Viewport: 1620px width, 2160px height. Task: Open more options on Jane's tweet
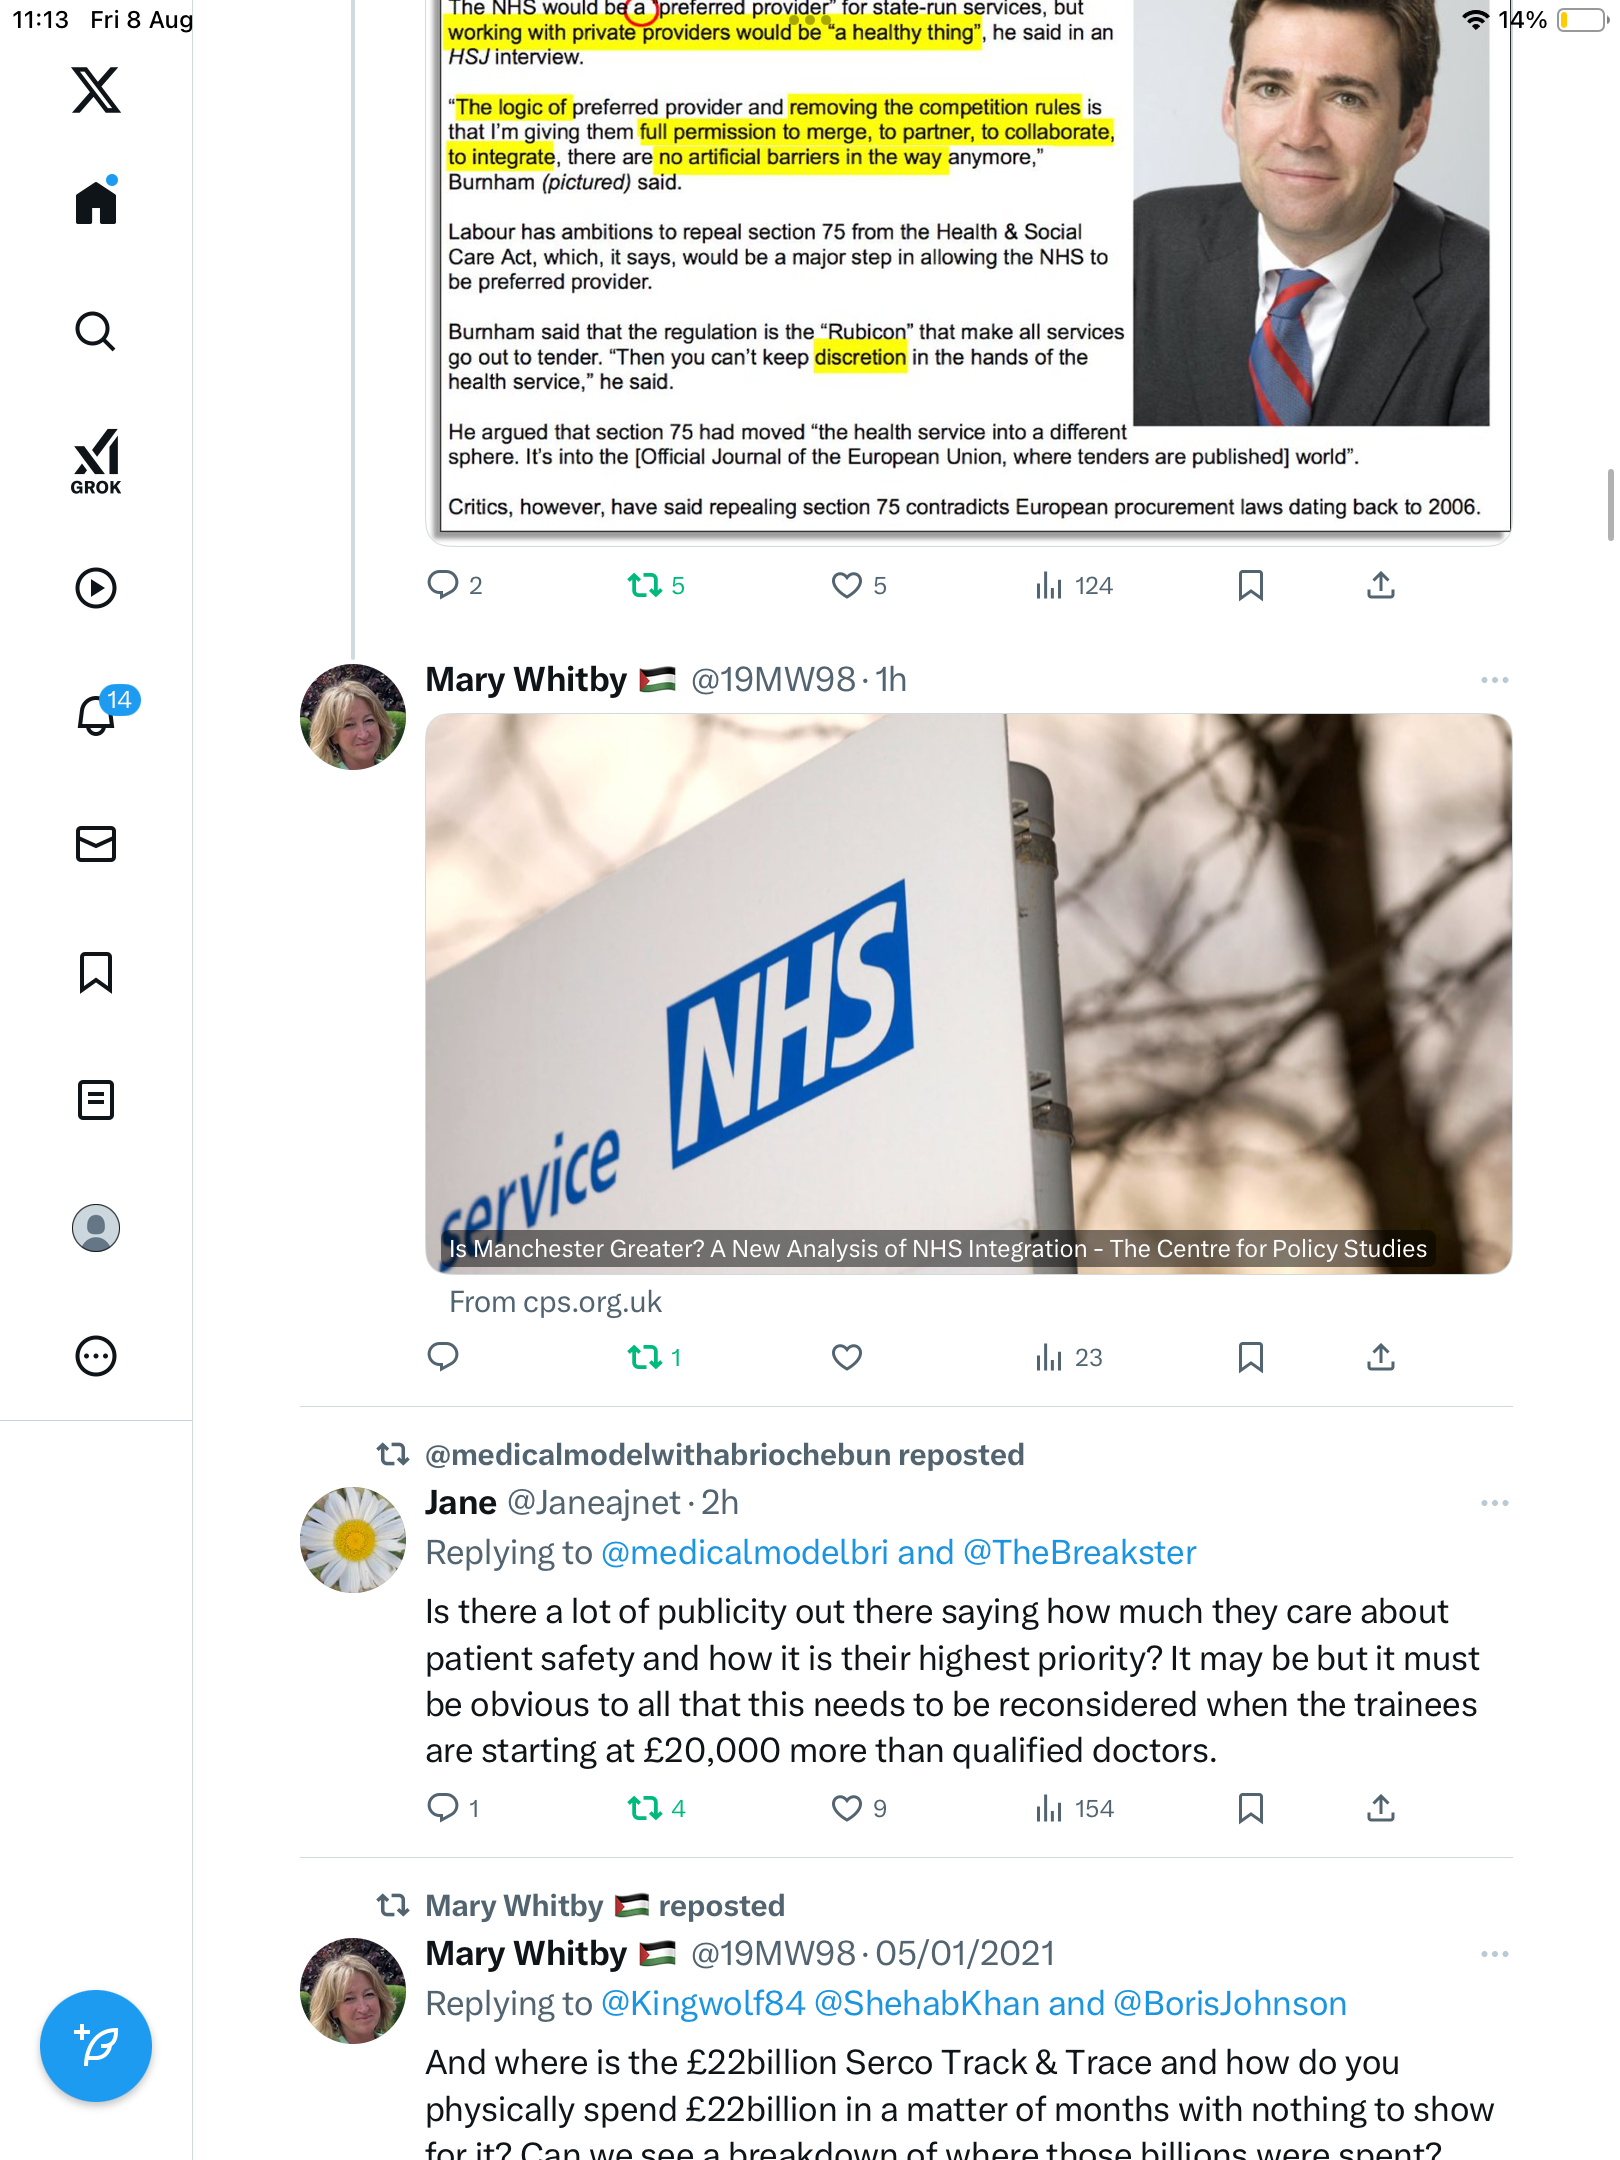1494,1503
